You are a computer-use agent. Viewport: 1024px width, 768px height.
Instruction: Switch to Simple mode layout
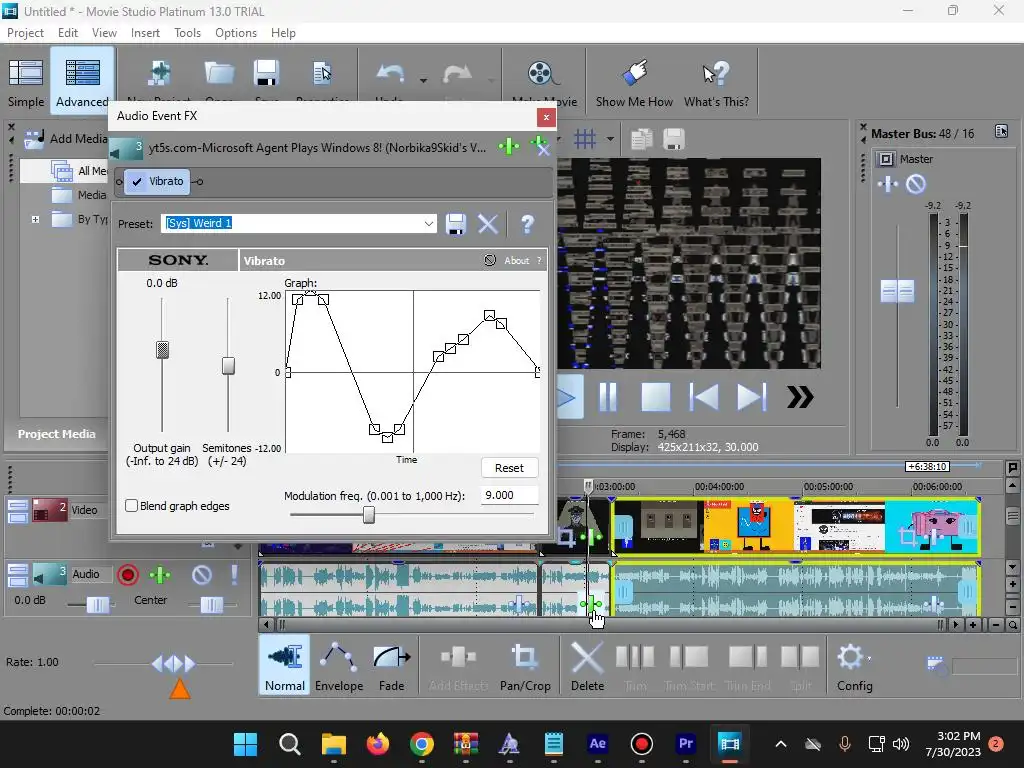[26, 82]
